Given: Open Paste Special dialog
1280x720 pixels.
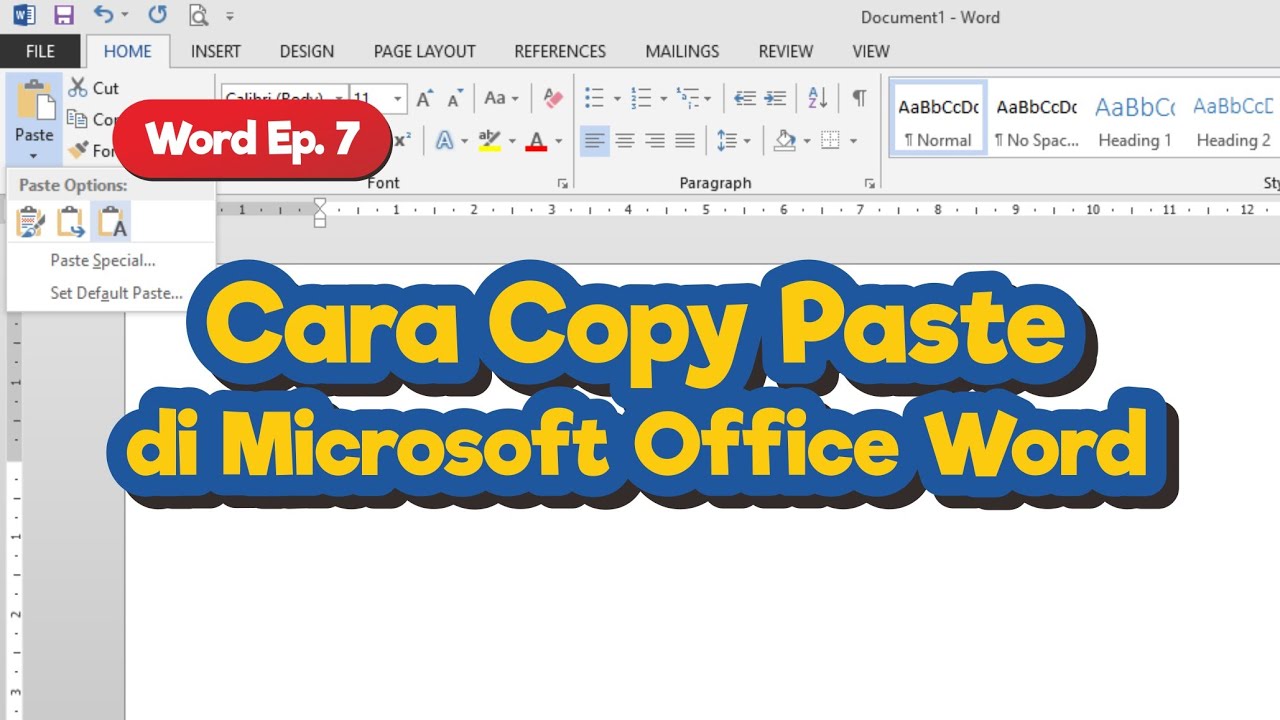Looking at the screenshot, I should pyautogui.click(x=103, y=260).
